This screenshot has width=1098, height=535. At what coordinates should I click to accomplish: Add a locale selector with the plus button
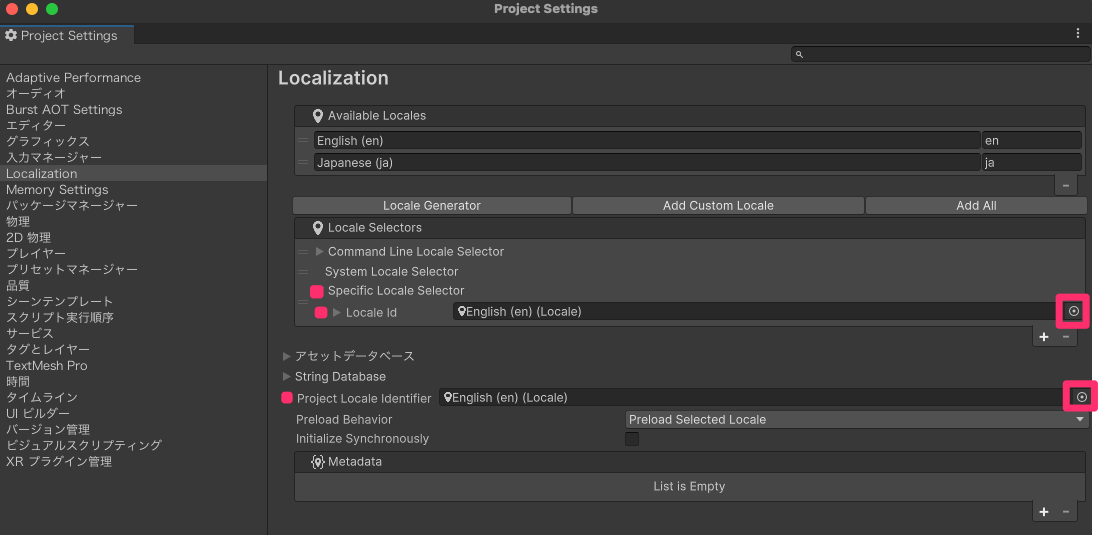pyautogui.click(x=1044, y=337)
